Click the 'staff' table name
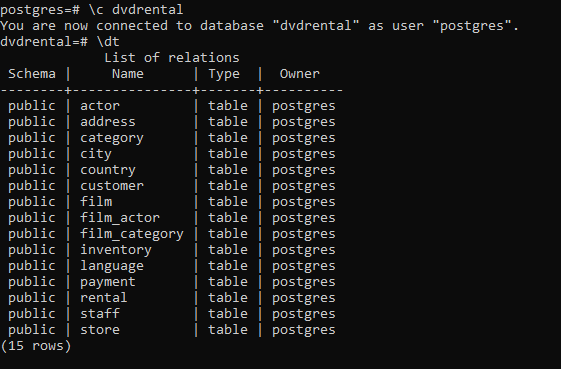Viewport: 561px width, 369px height. coord(100,314)
